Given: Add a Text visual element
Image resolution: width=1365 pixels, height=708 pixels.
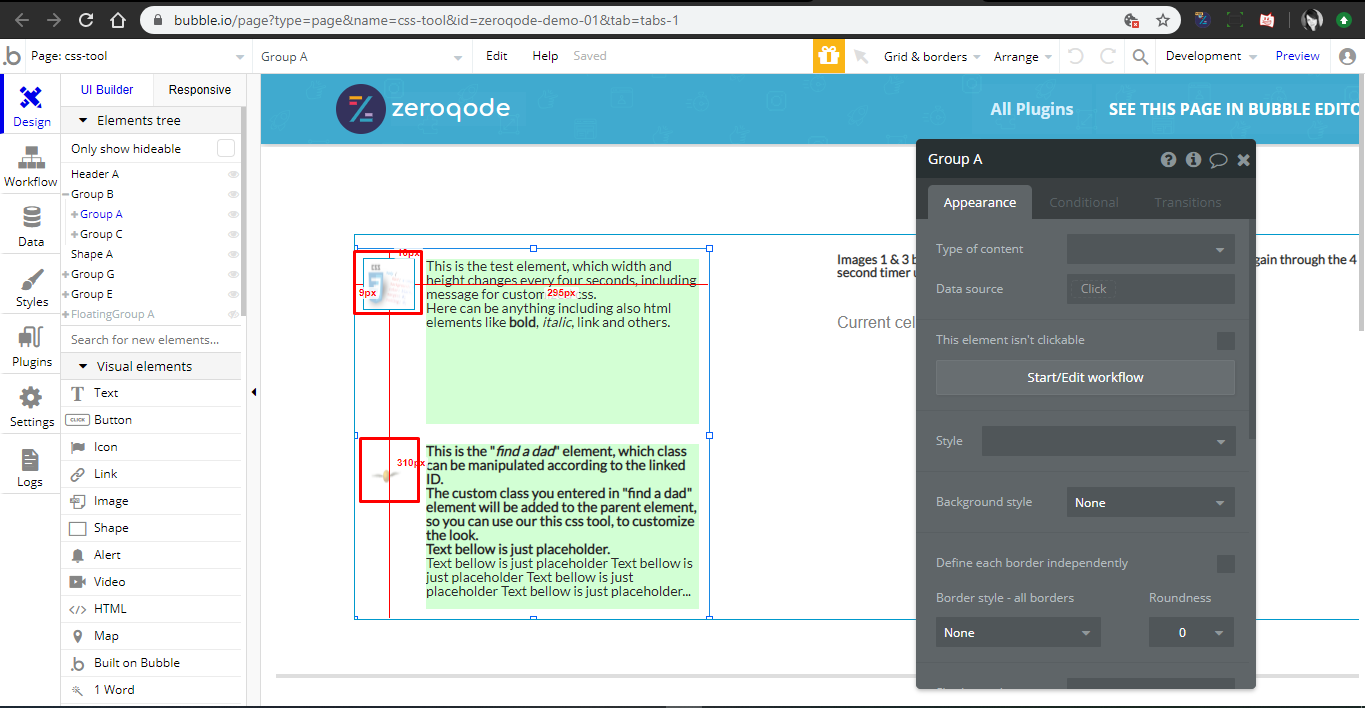Looking at the screenshot, I should (153, 393).
